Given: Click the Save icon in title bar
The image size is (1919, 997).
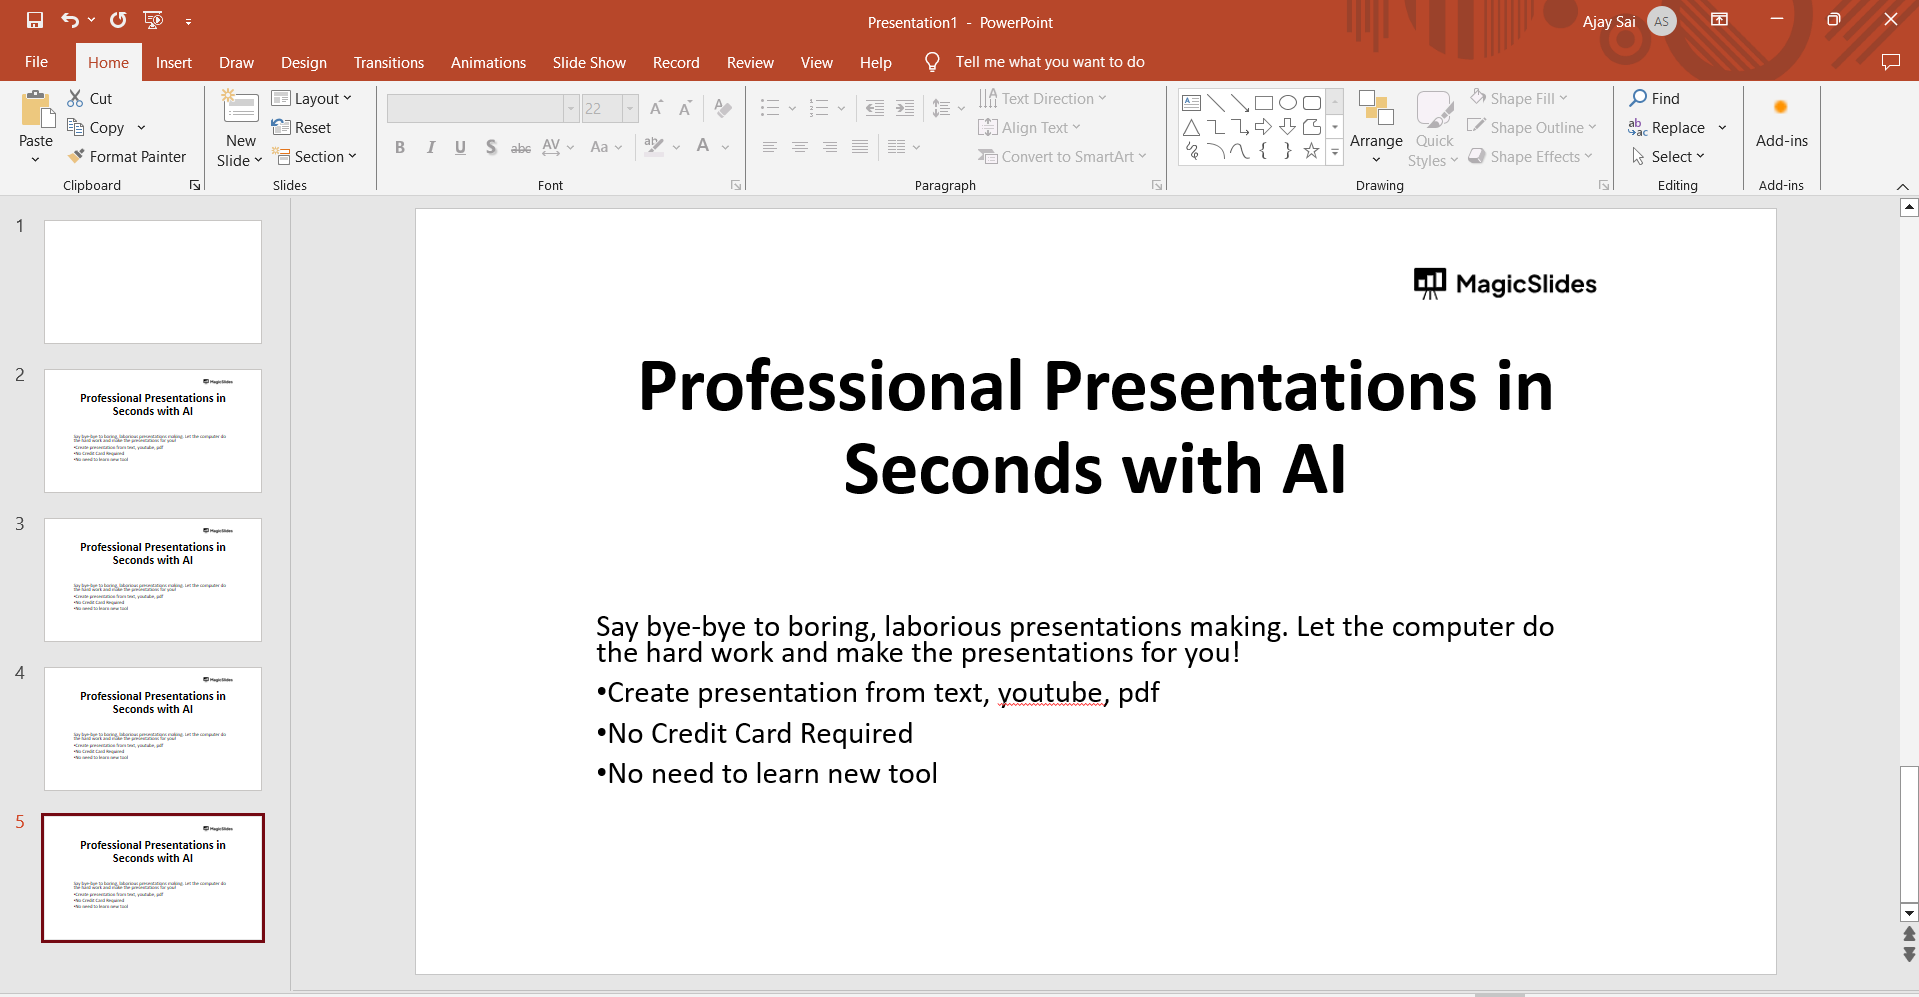Looking at the screenshot, I should pos(35,20).
